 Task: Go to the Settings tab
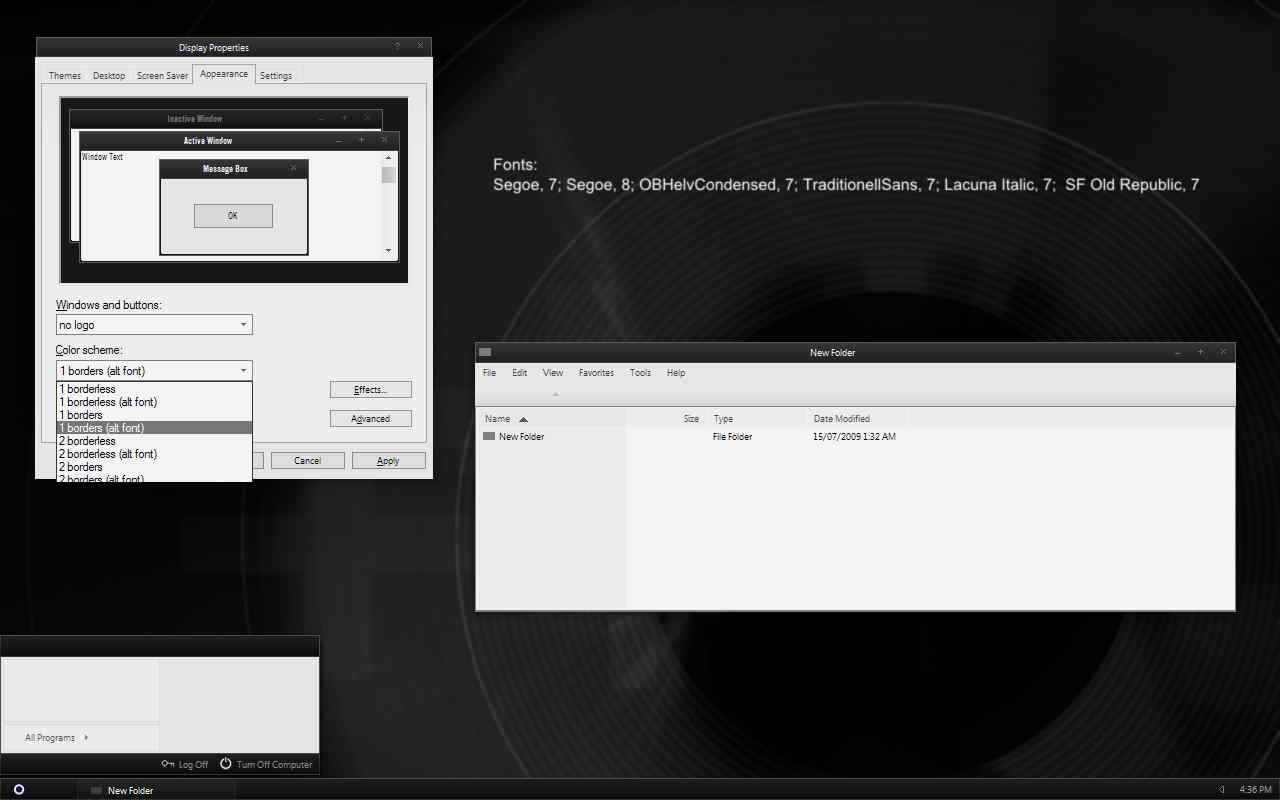click(276, 76)
